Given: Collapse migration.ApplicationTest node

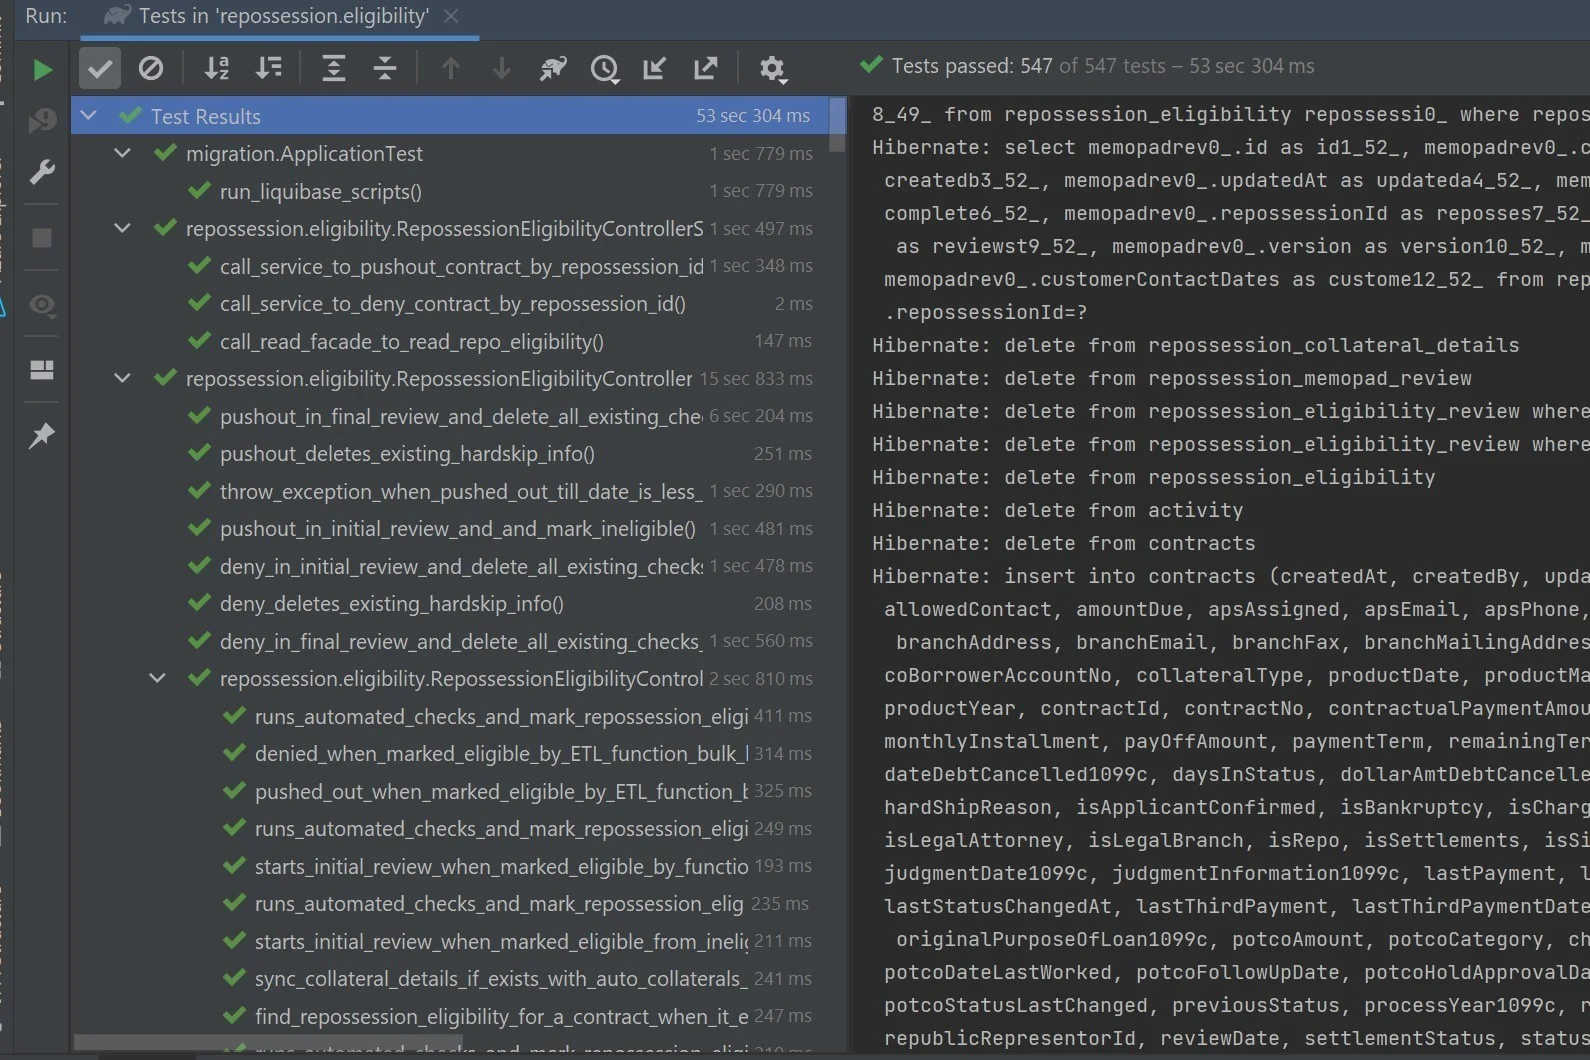Looking at the screenshot, I should [x=122, y=154].
